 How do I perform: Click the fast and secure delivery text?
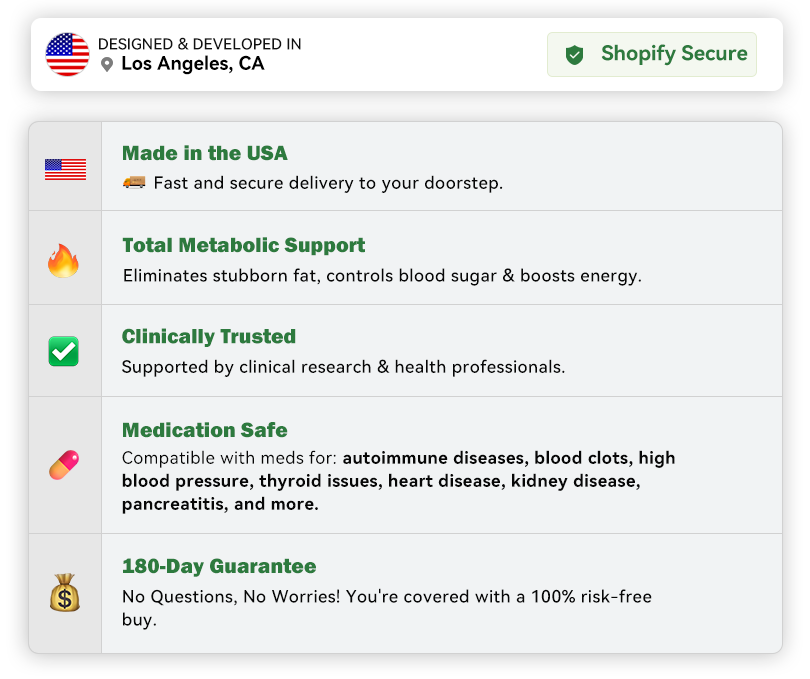point(327,183)
